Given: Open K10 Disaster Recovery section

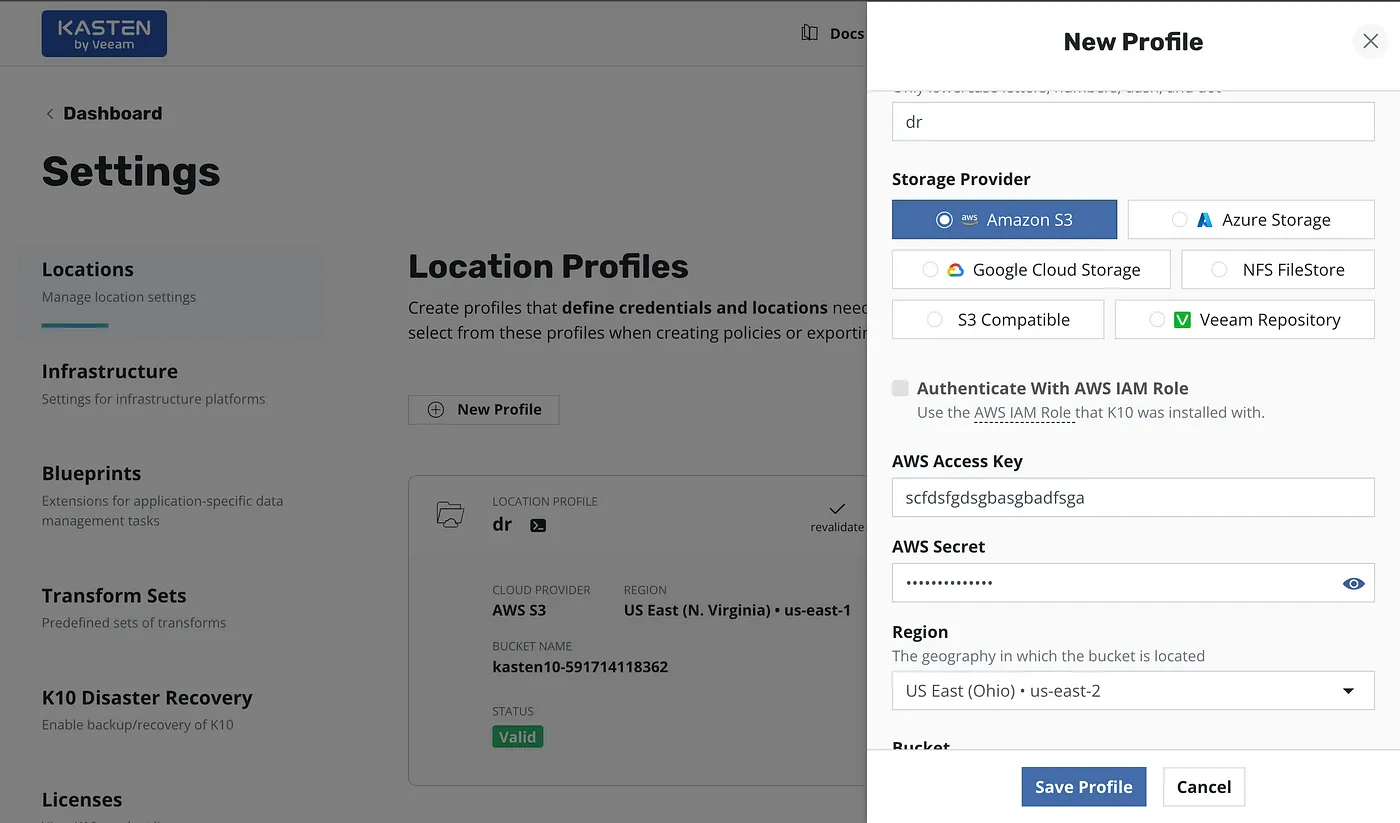Looking at the screenshot, I should pos(147,698).
